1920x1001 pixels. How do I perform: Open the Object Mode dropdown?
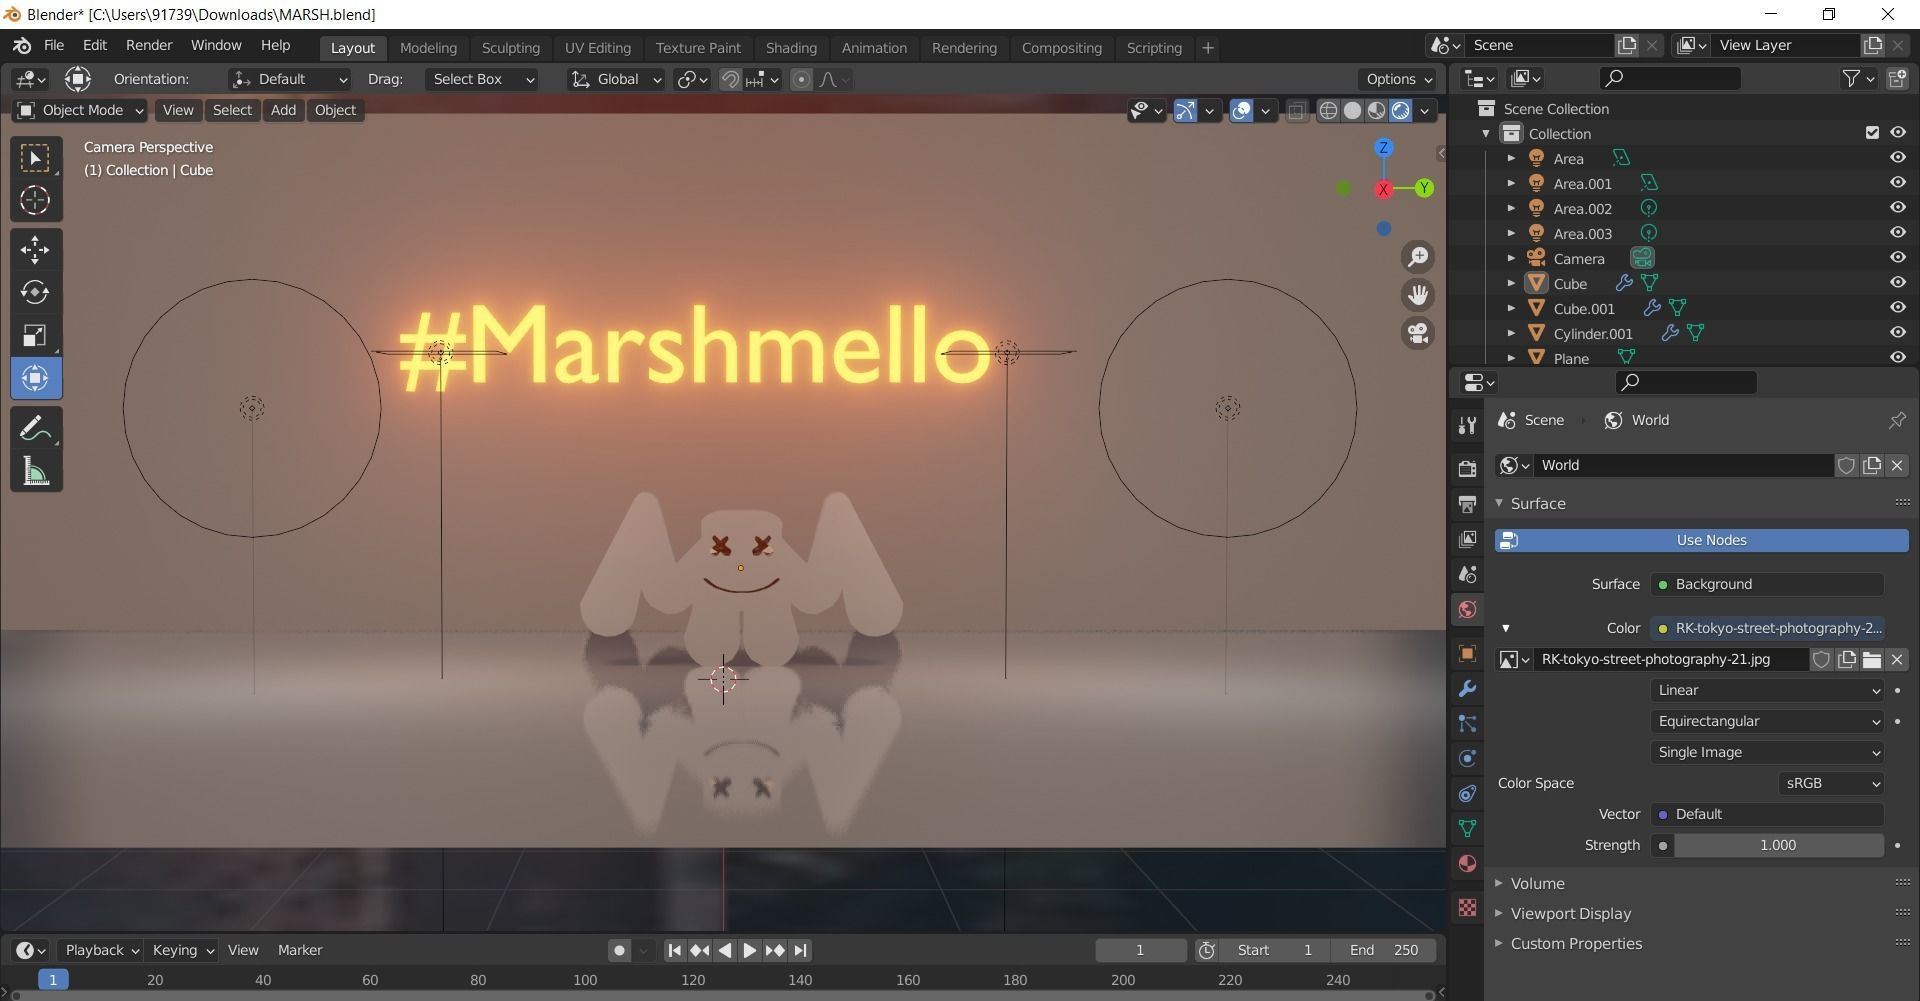[x=80, y=110]
